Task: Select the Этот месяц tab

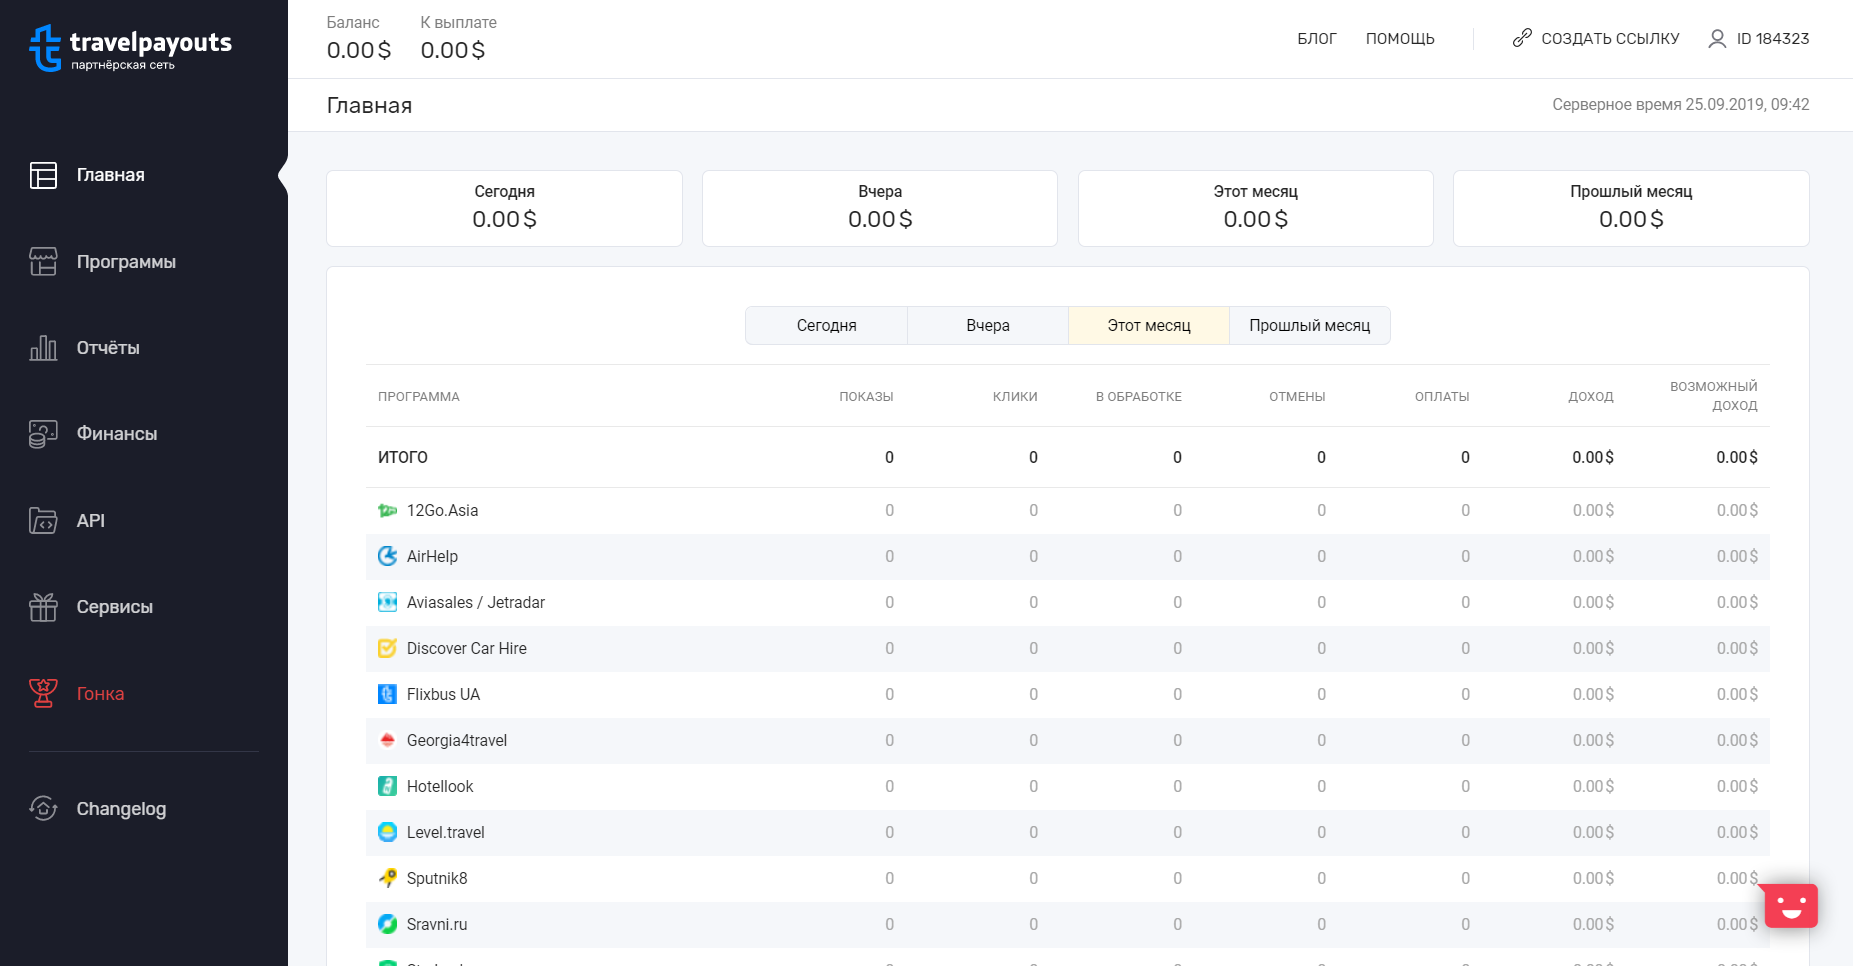Action: [x=1149, y=326]
